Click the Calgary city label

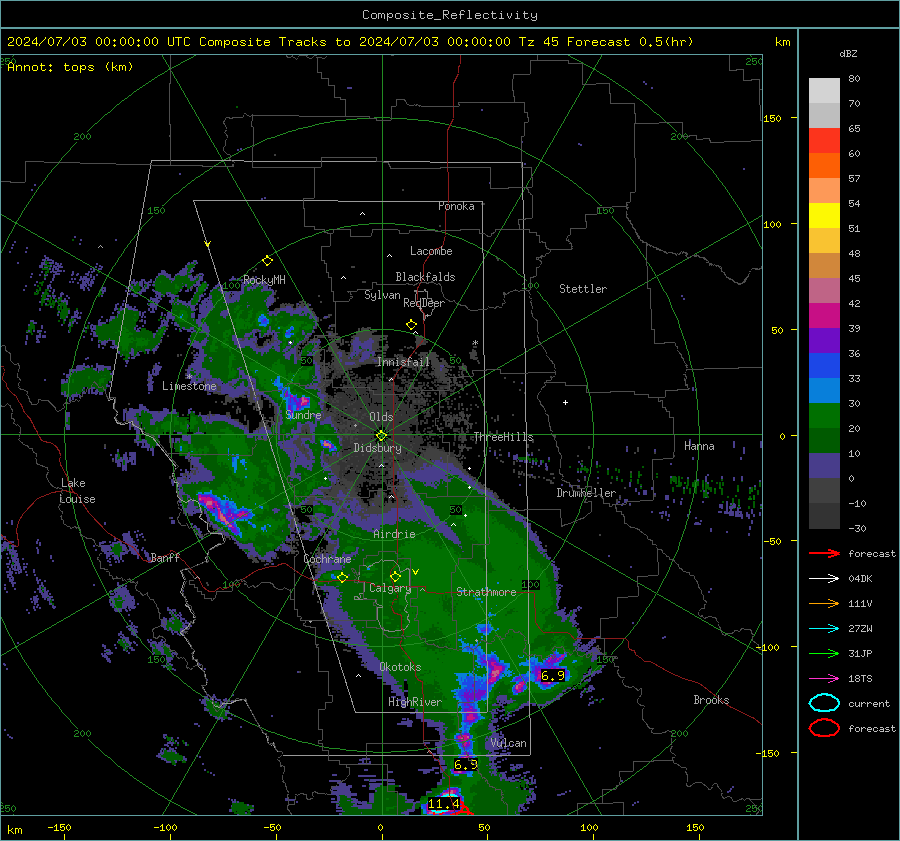[390, 588]
